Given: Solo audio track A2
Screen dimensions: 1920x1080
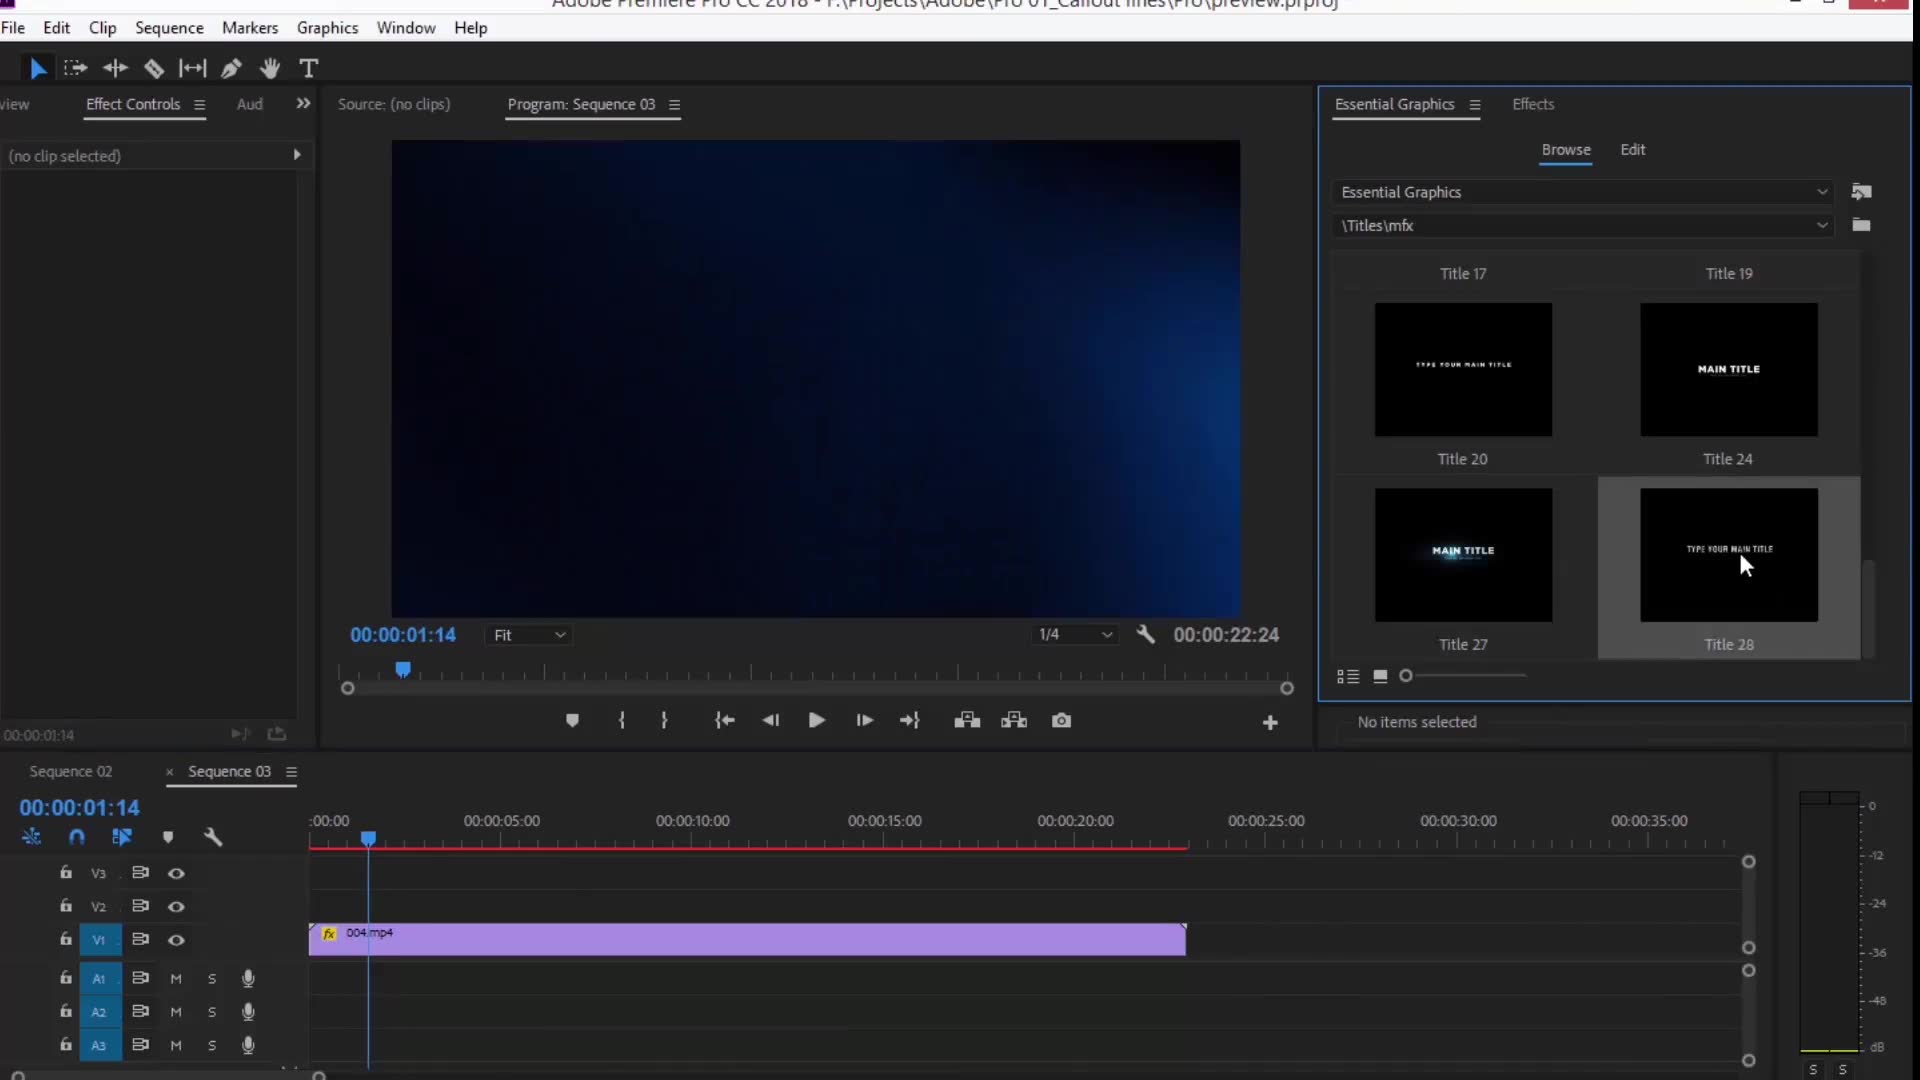Looking at the screenshot, I should point(212,1012).
